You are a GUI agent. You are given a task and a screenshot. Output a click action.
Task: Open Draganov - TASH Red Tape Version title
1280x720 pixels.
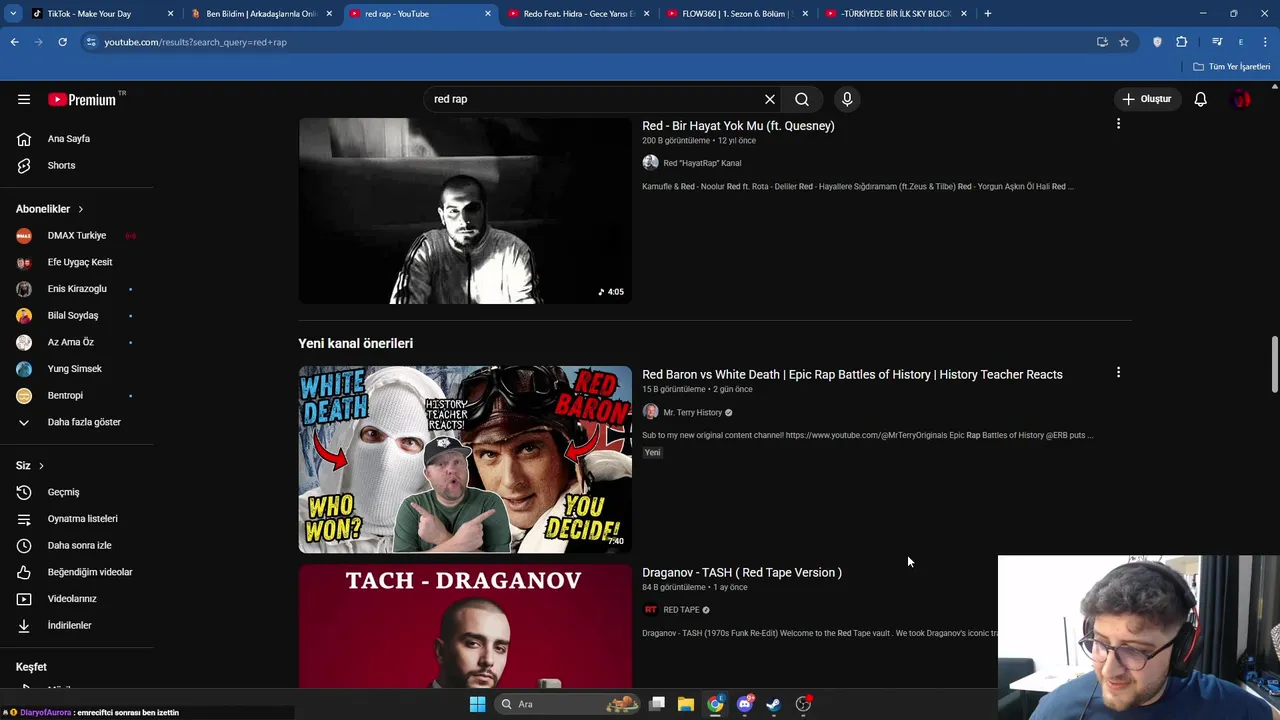[742, 572]
